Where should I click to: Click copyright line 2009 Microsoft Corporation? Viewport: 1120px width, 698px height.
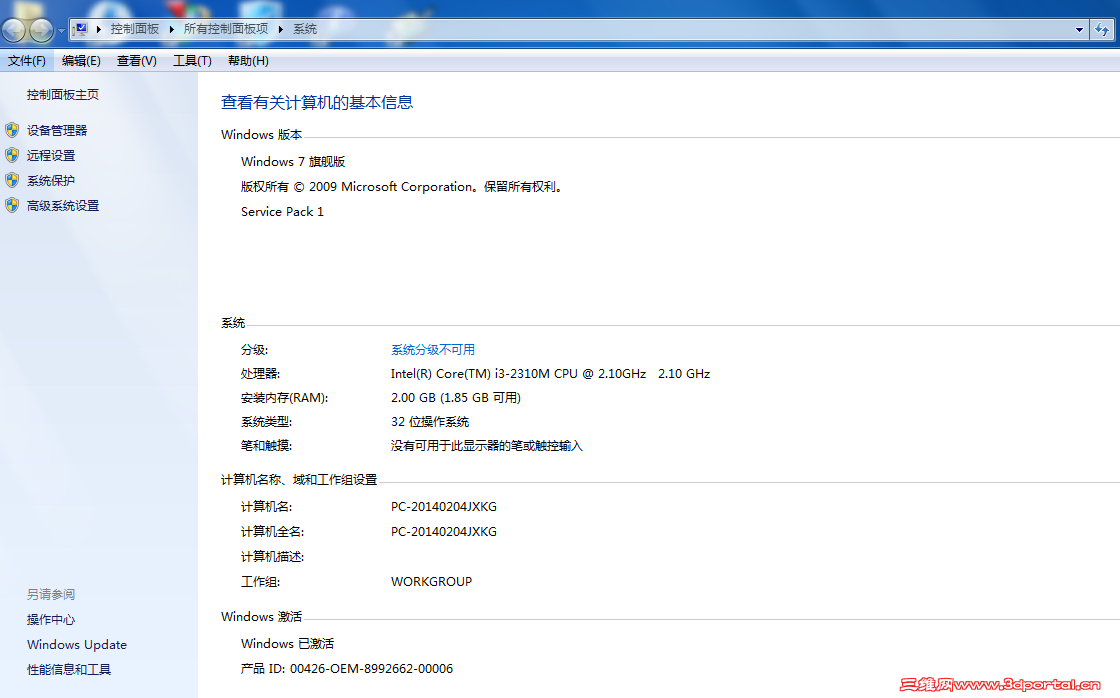(403, 186)
